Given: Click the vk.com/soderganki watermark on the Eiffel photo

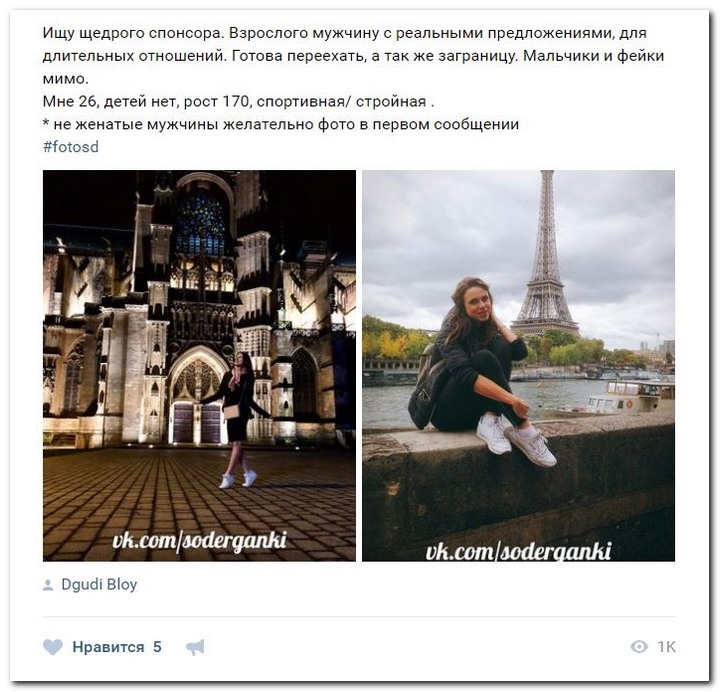Looking at the screenshot, I should click(x=518, y=551).
